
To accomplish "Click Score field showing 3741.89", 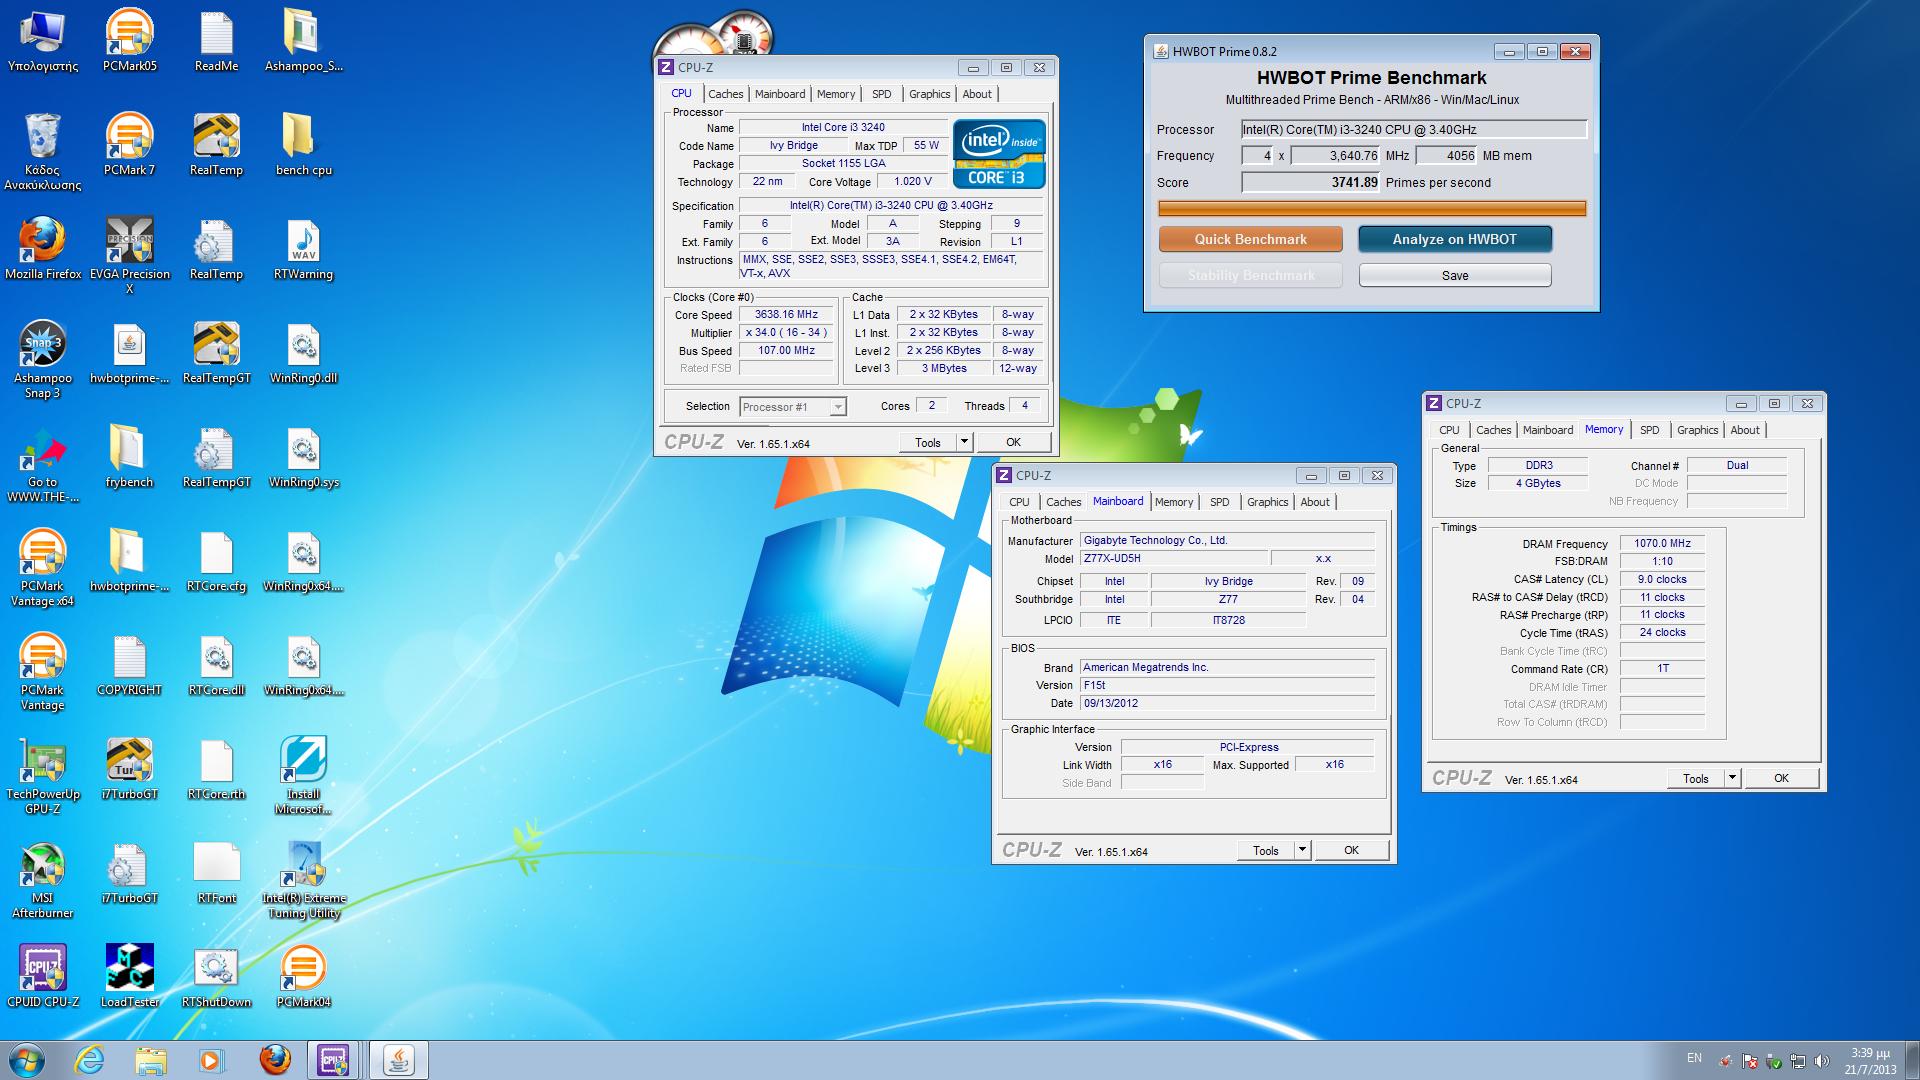I will [1311, 182].
